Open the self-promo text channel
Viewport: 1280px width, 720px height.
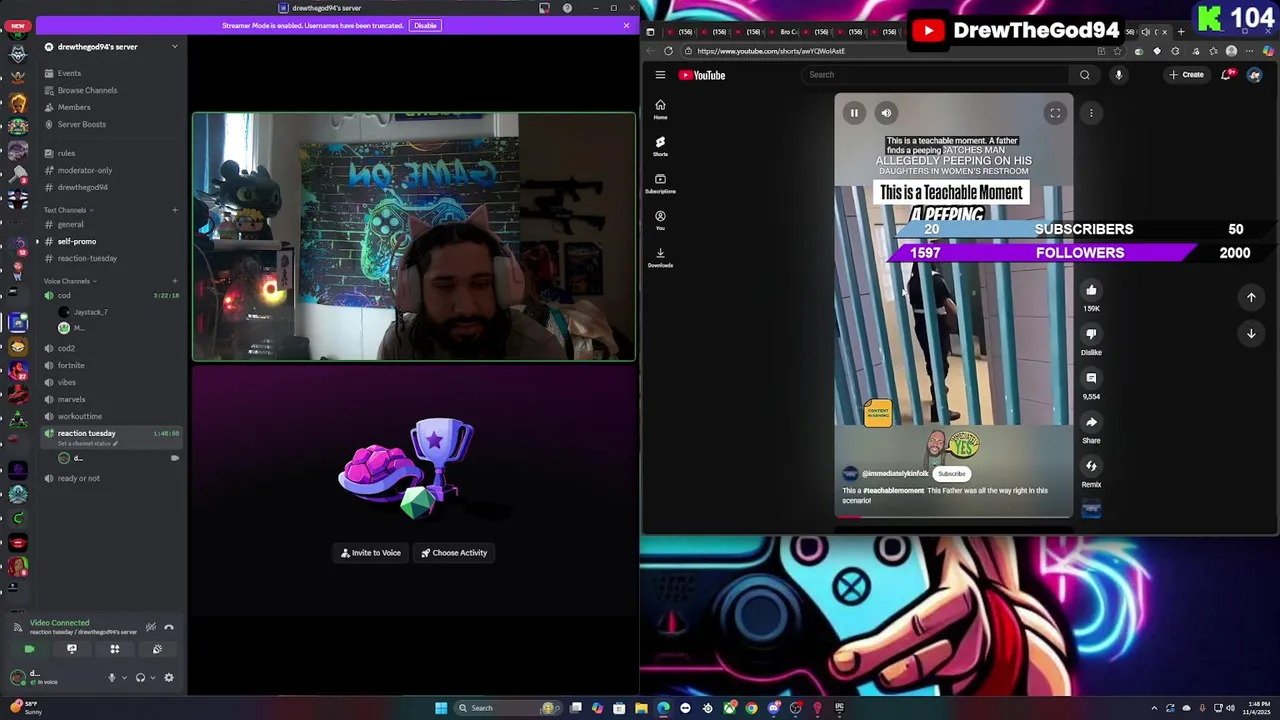click(x=77, y=241)
